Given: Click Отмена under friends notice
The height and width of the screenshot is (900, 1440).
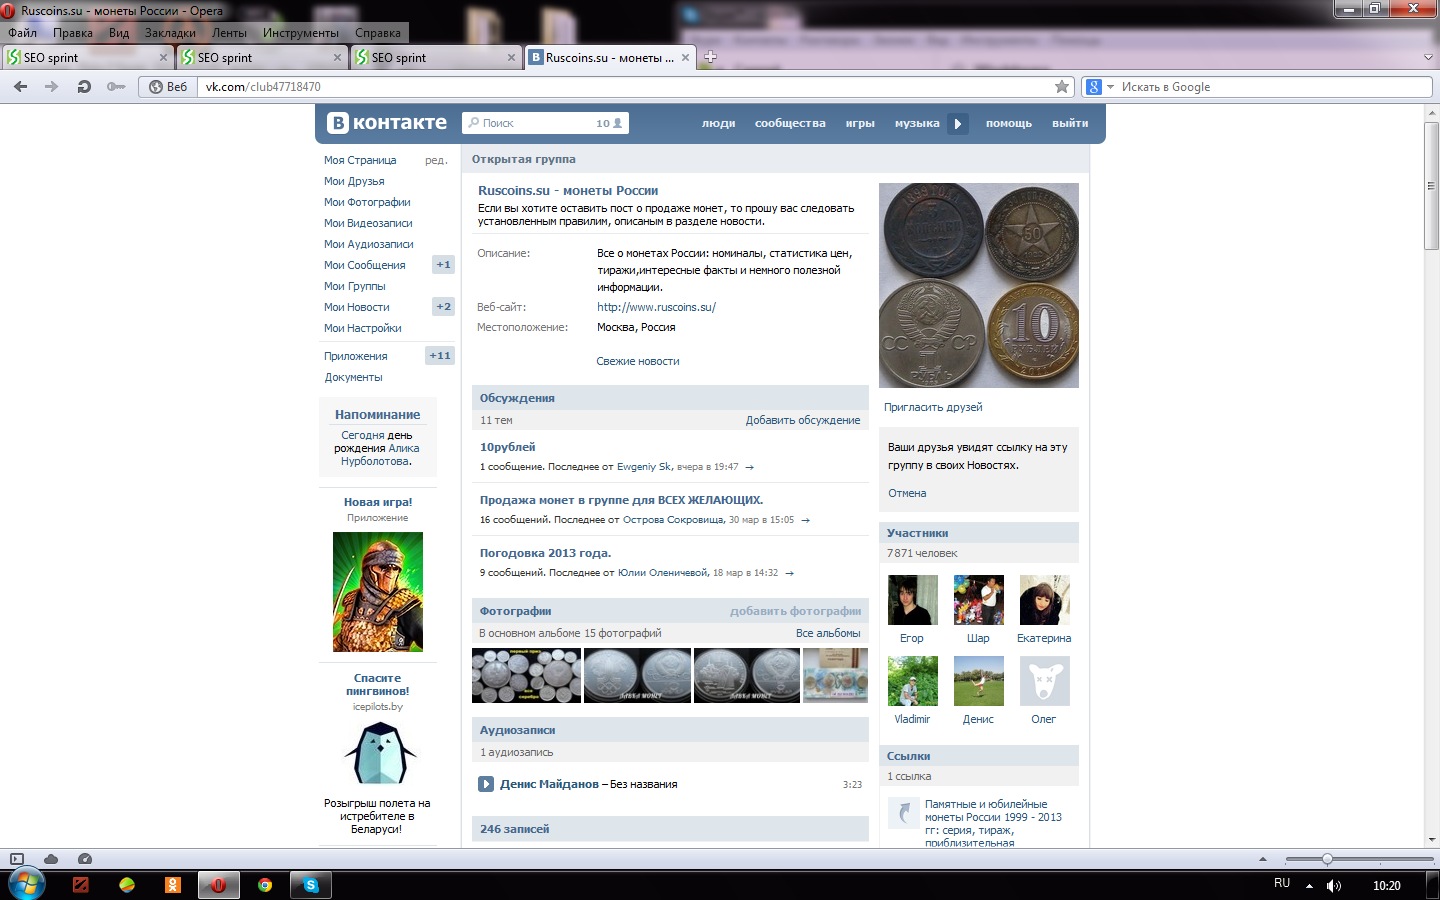Looking at the screenshot, I should 907,493.
